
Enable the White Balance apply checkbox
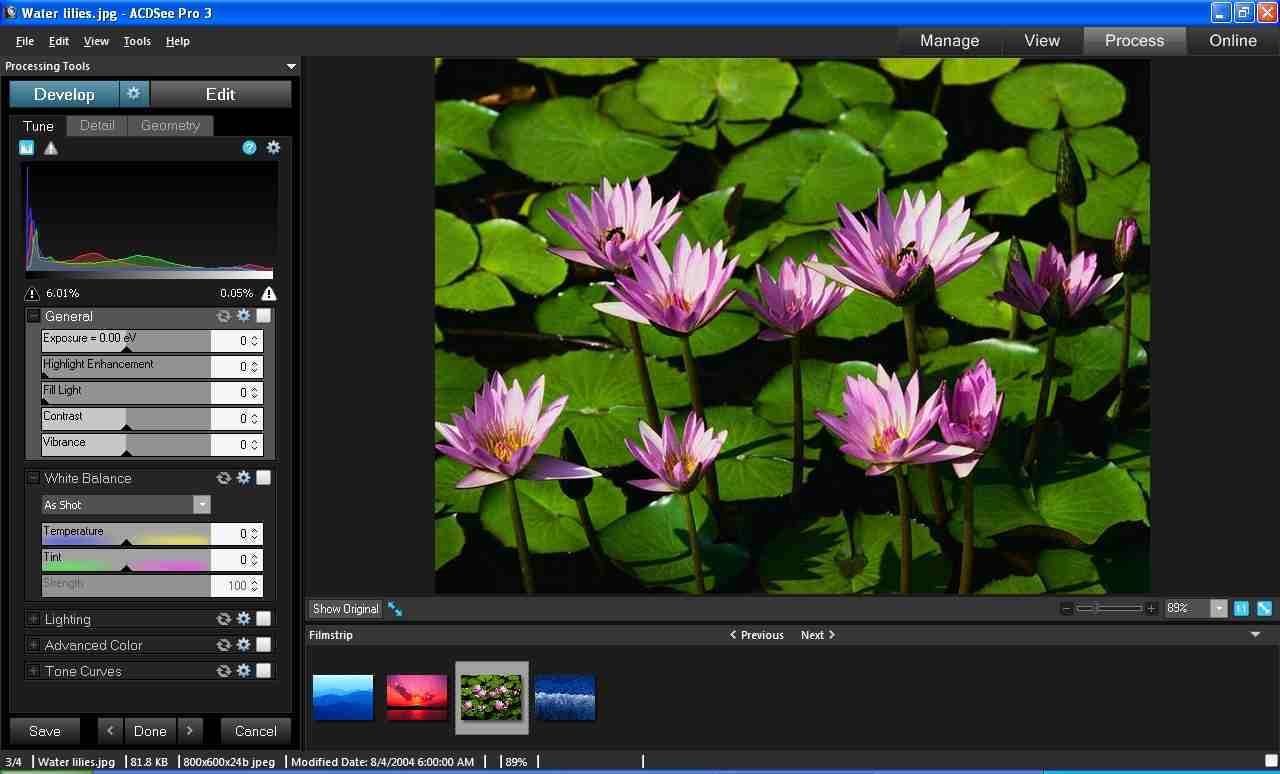click(263, 477)
